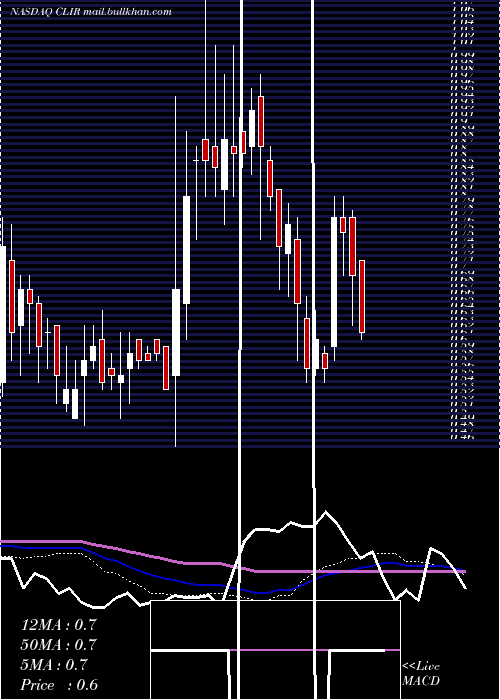
Task: Click the NASDAQ CLIR chart title text
Action: pyautogui.click(x=91, y=12)
